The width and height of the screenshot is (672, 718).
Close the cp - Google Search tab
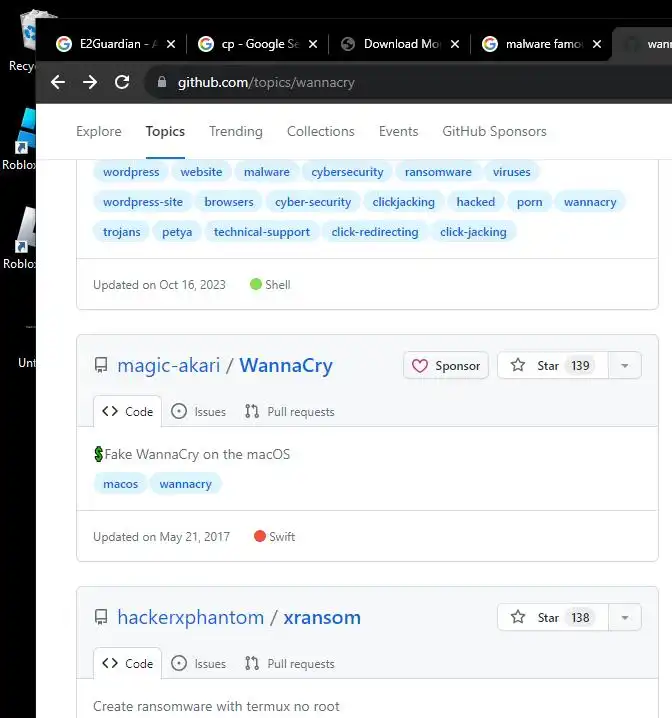coord(313,44)
